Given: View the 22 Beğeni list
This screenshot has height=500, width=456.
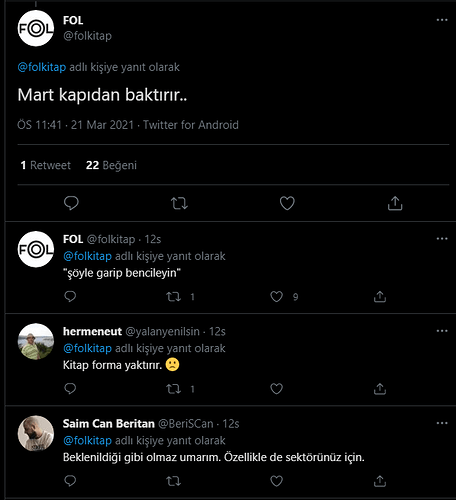Looking at the screenshot, I should click(x=111, y=165).
